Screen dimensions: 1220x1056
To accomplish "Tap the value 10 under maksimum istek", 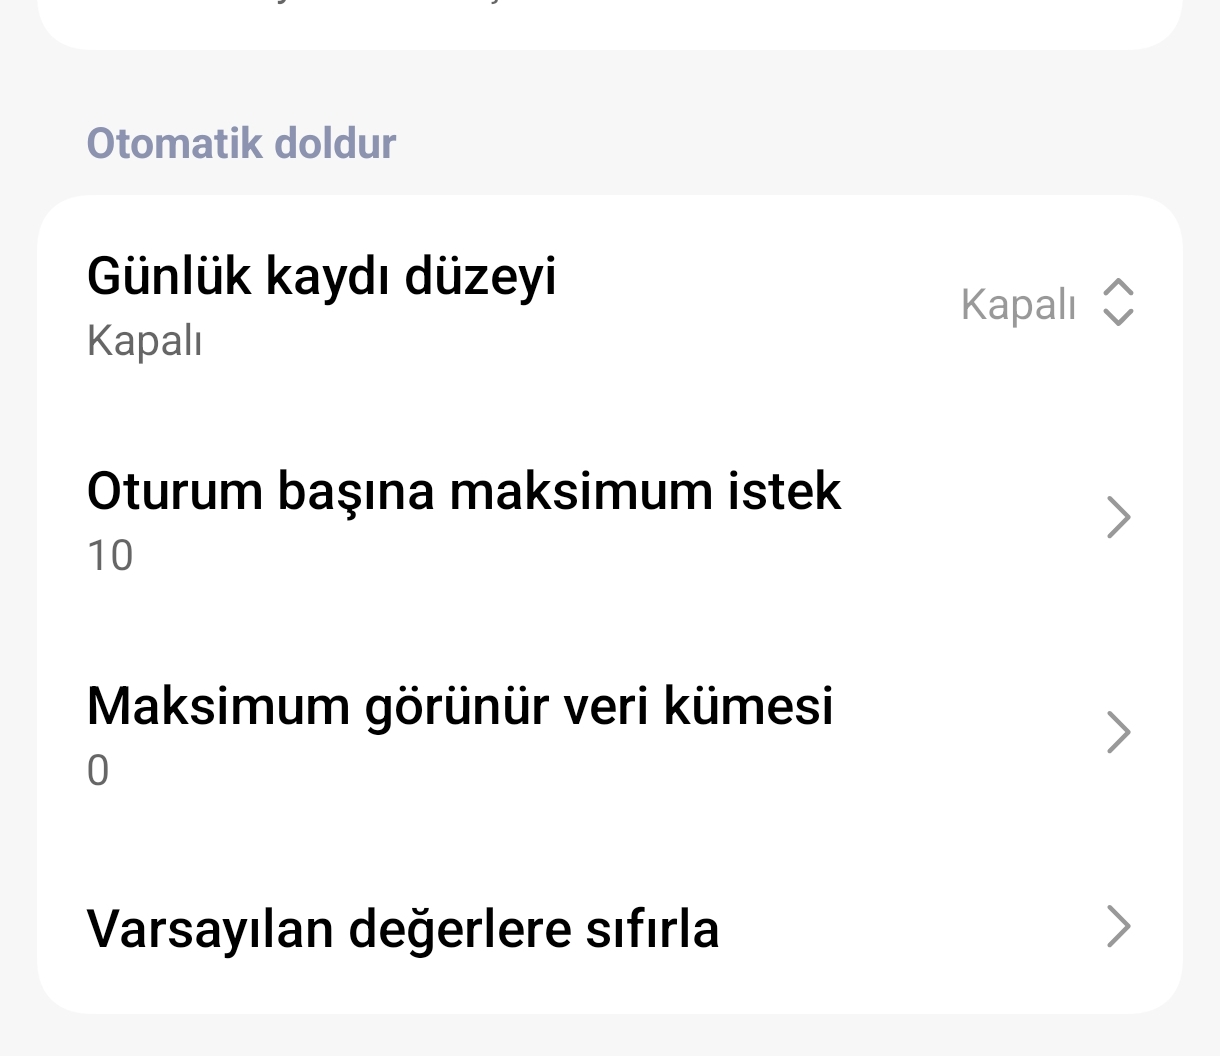I will tap(110, 556).
